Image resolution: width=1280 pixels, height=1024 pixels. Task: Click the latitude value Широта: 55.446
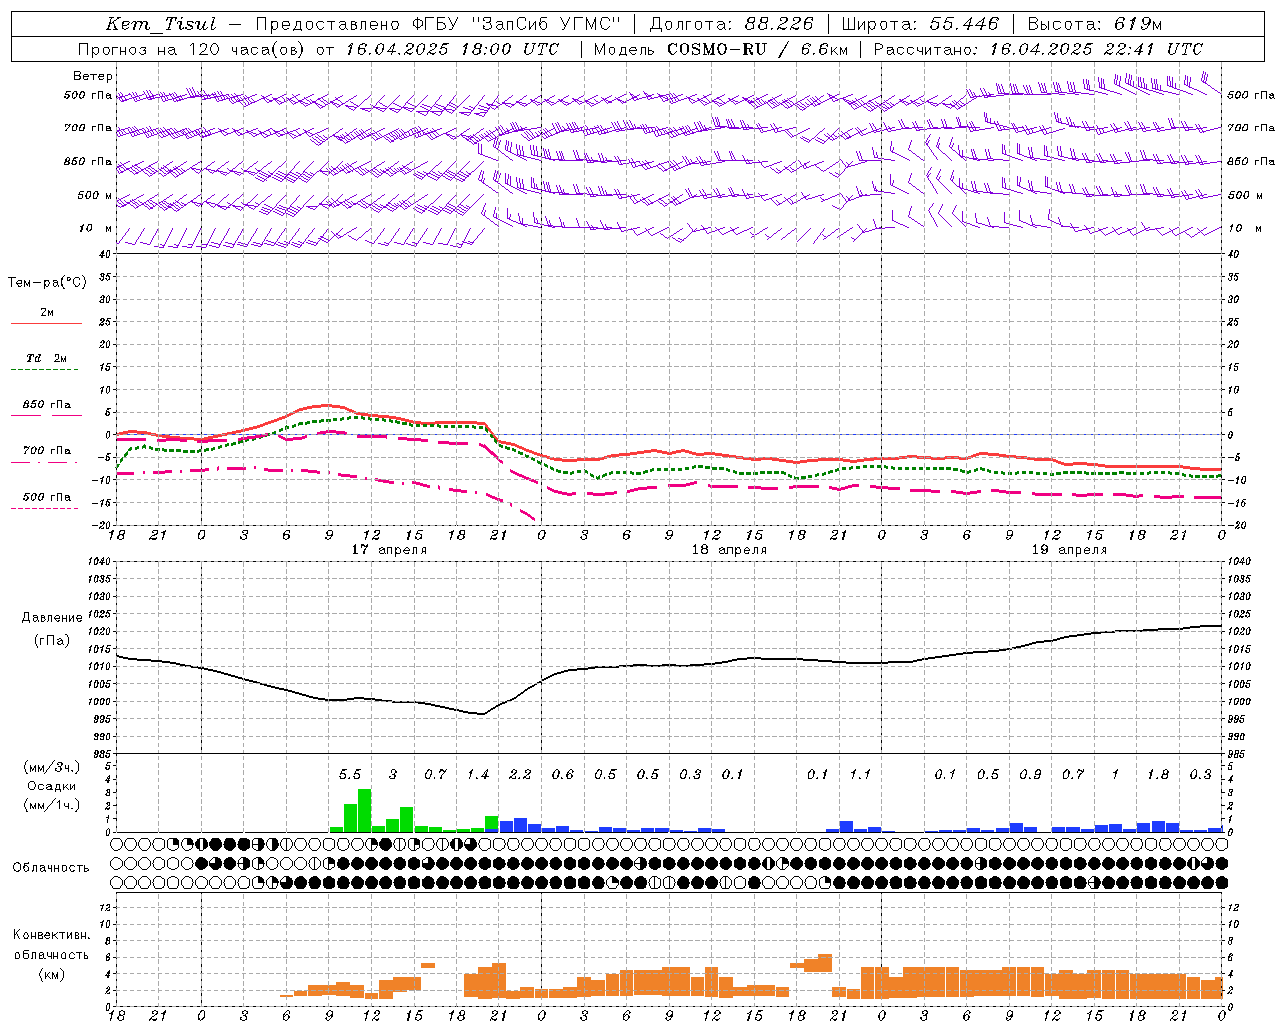point(920,24)
